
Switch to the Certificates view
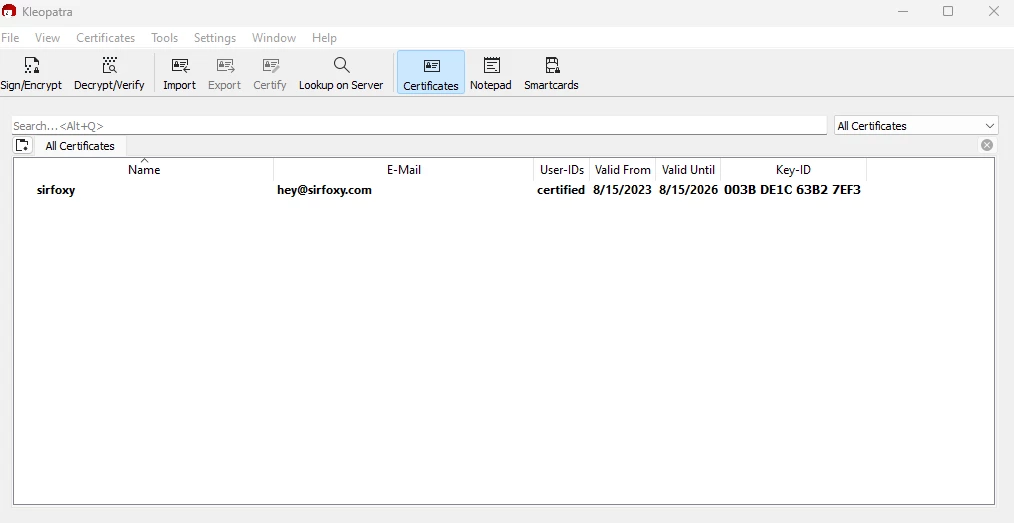[431, 74]
